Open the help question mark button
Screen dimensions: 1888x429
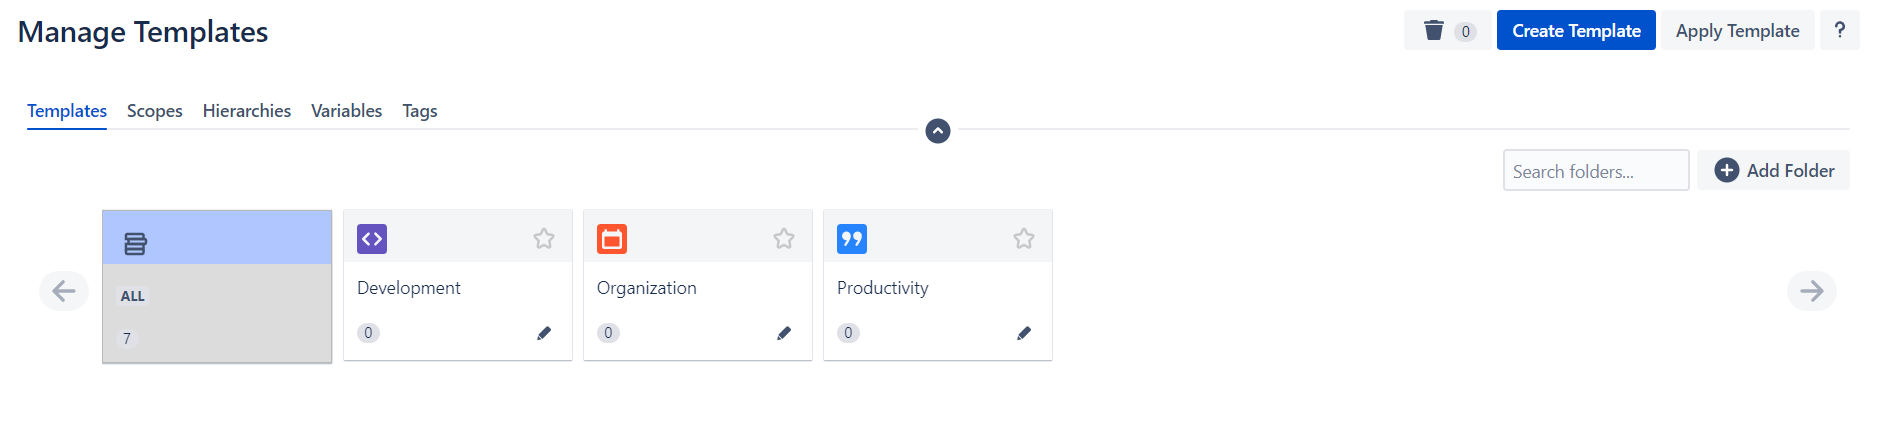[1839, 30]
